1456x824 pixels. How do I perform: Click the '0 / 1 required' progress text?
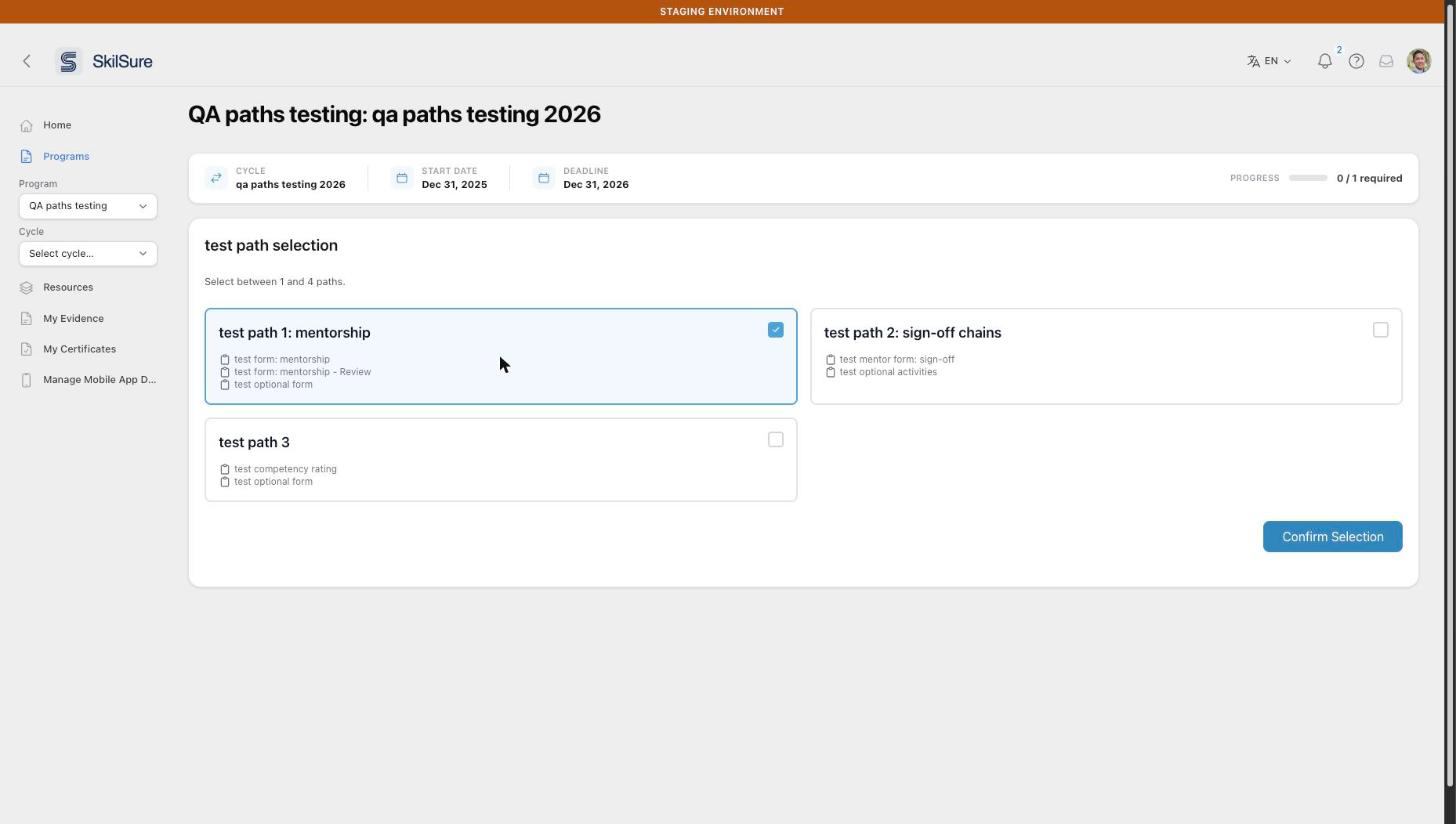[x=1369, y=178]
